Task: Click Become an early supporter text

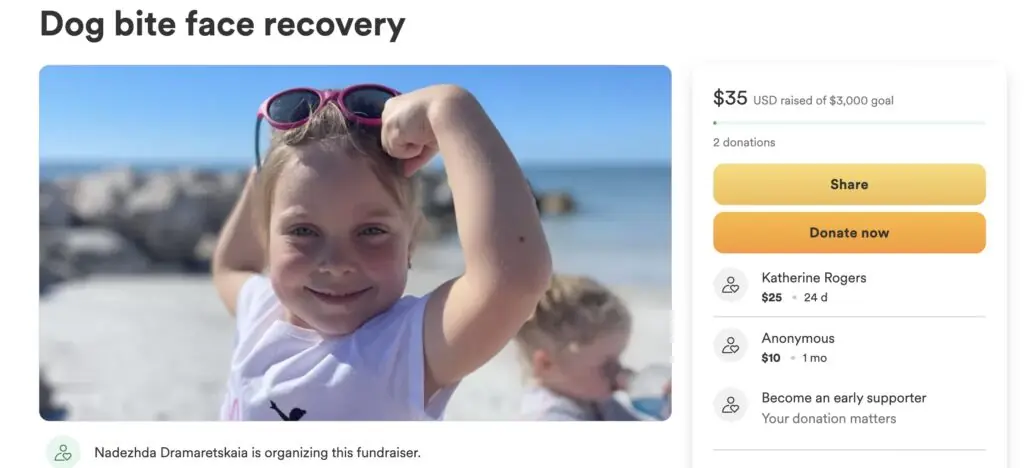Action: click(844, 398)
